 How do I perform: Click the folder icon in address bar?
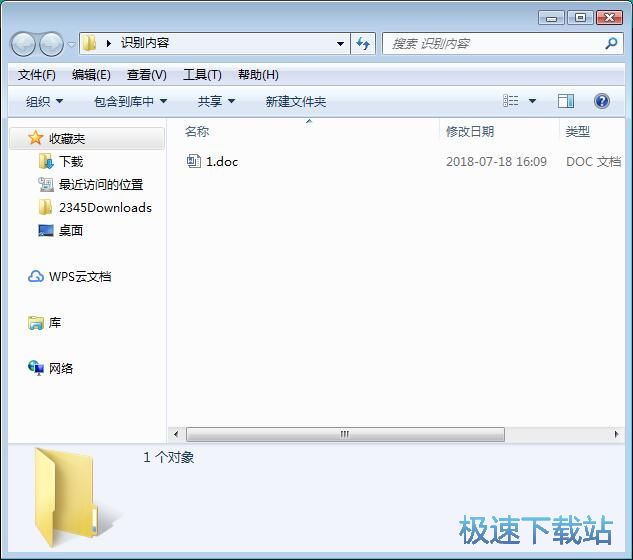click(89, 43)
